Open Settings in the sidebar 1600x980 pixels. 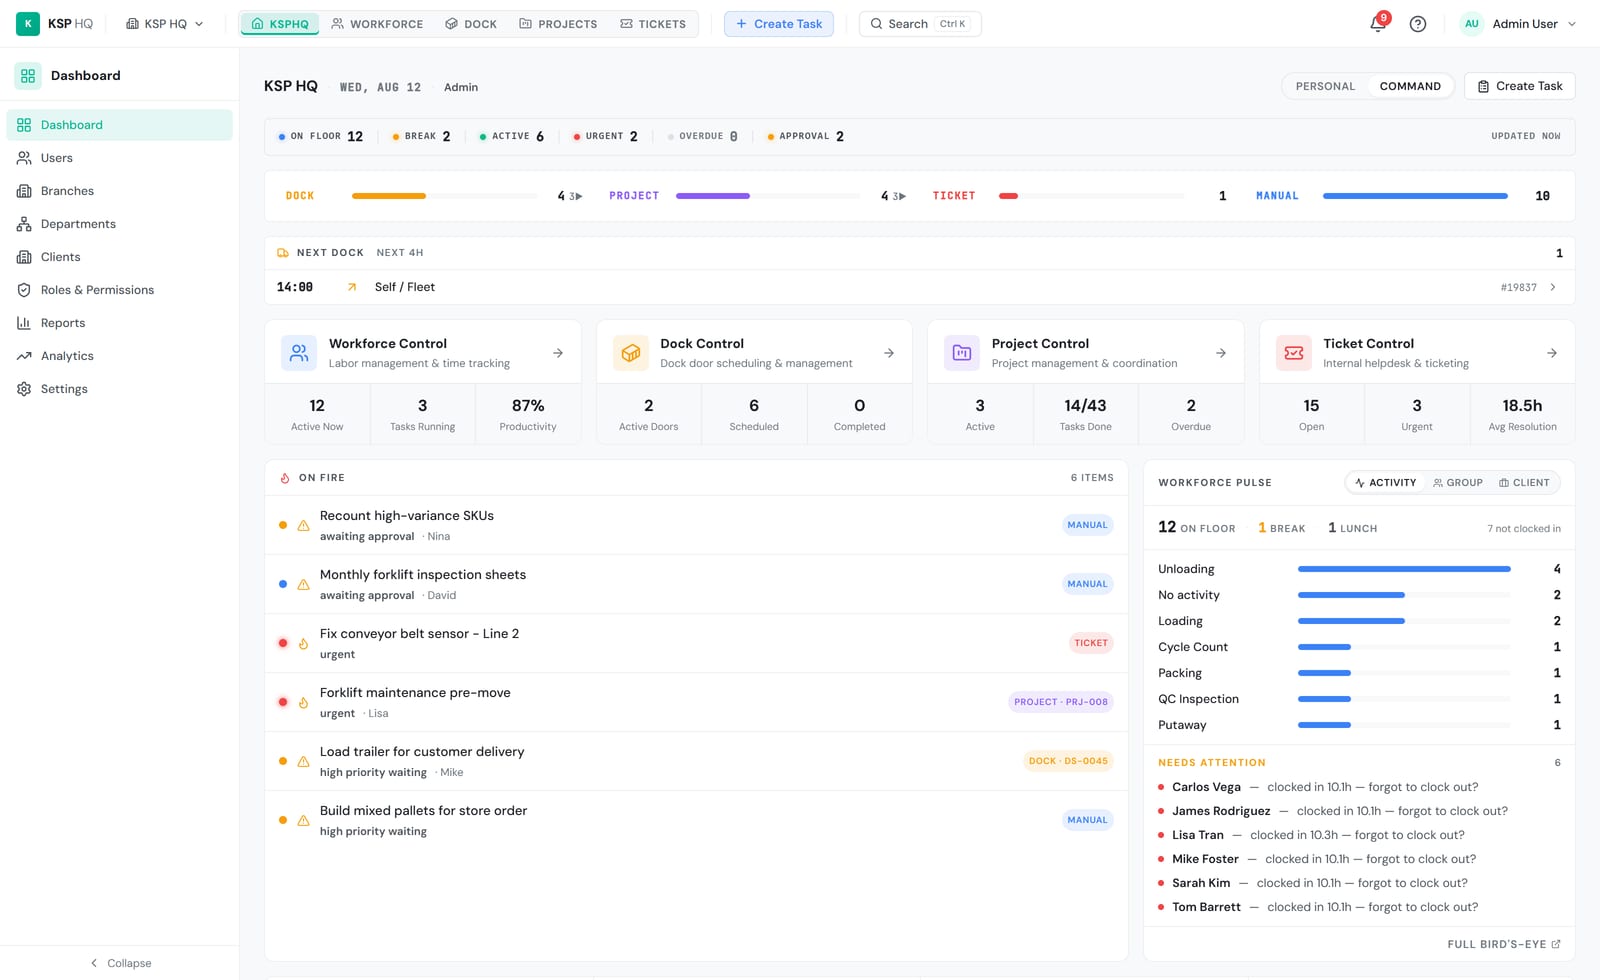click(x=119, y=389)
